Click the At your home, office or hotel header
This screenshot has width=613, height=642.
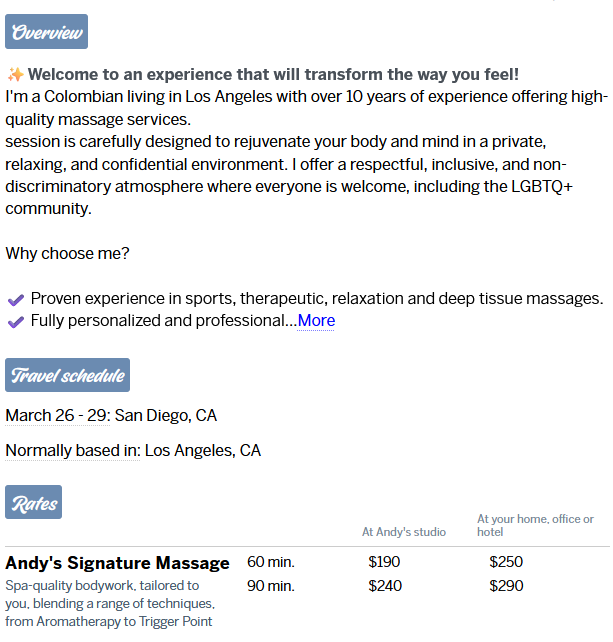535,525
